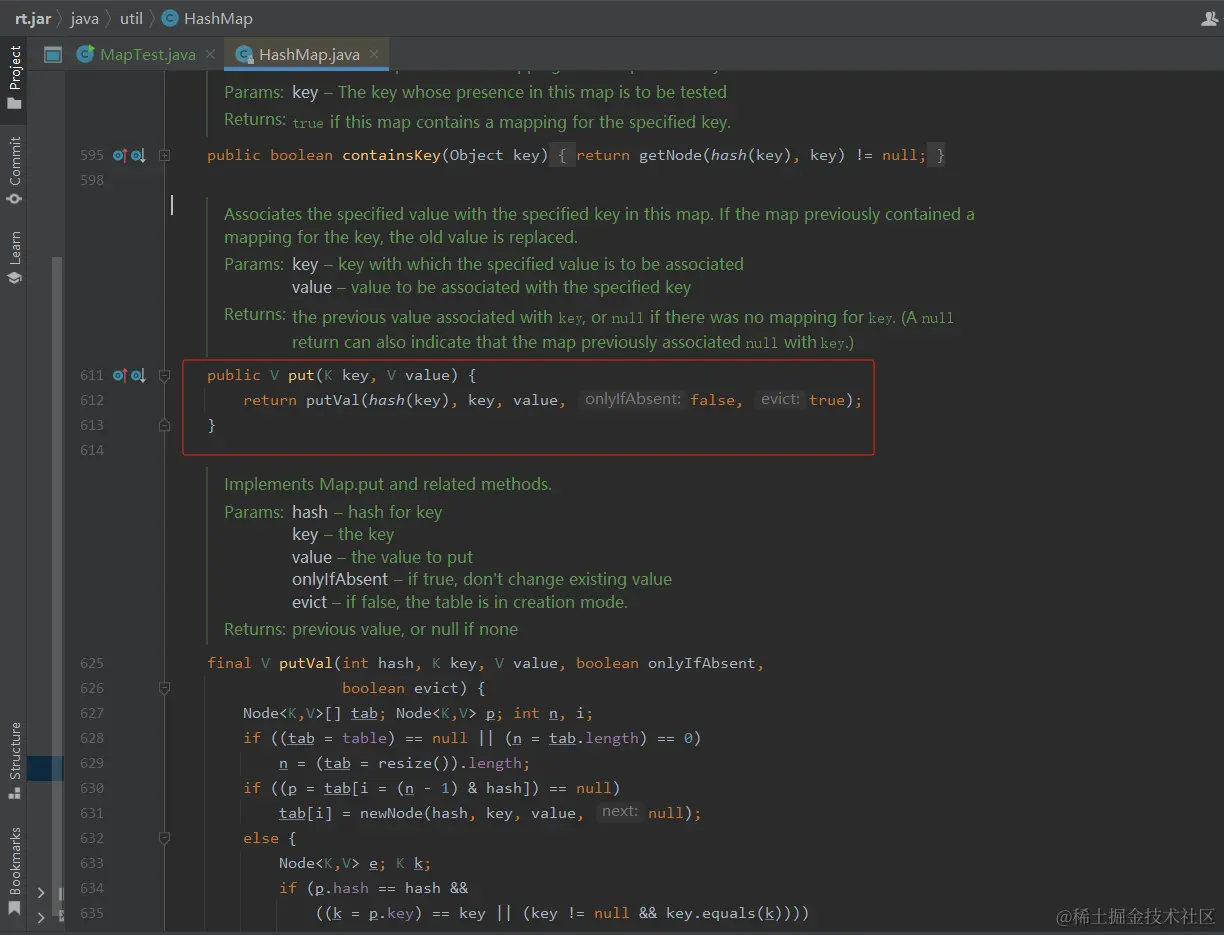Viewport: 1224px width, 935px height.
Task: Close the HashMap.java tab
Action: click(x=374, y=54)
